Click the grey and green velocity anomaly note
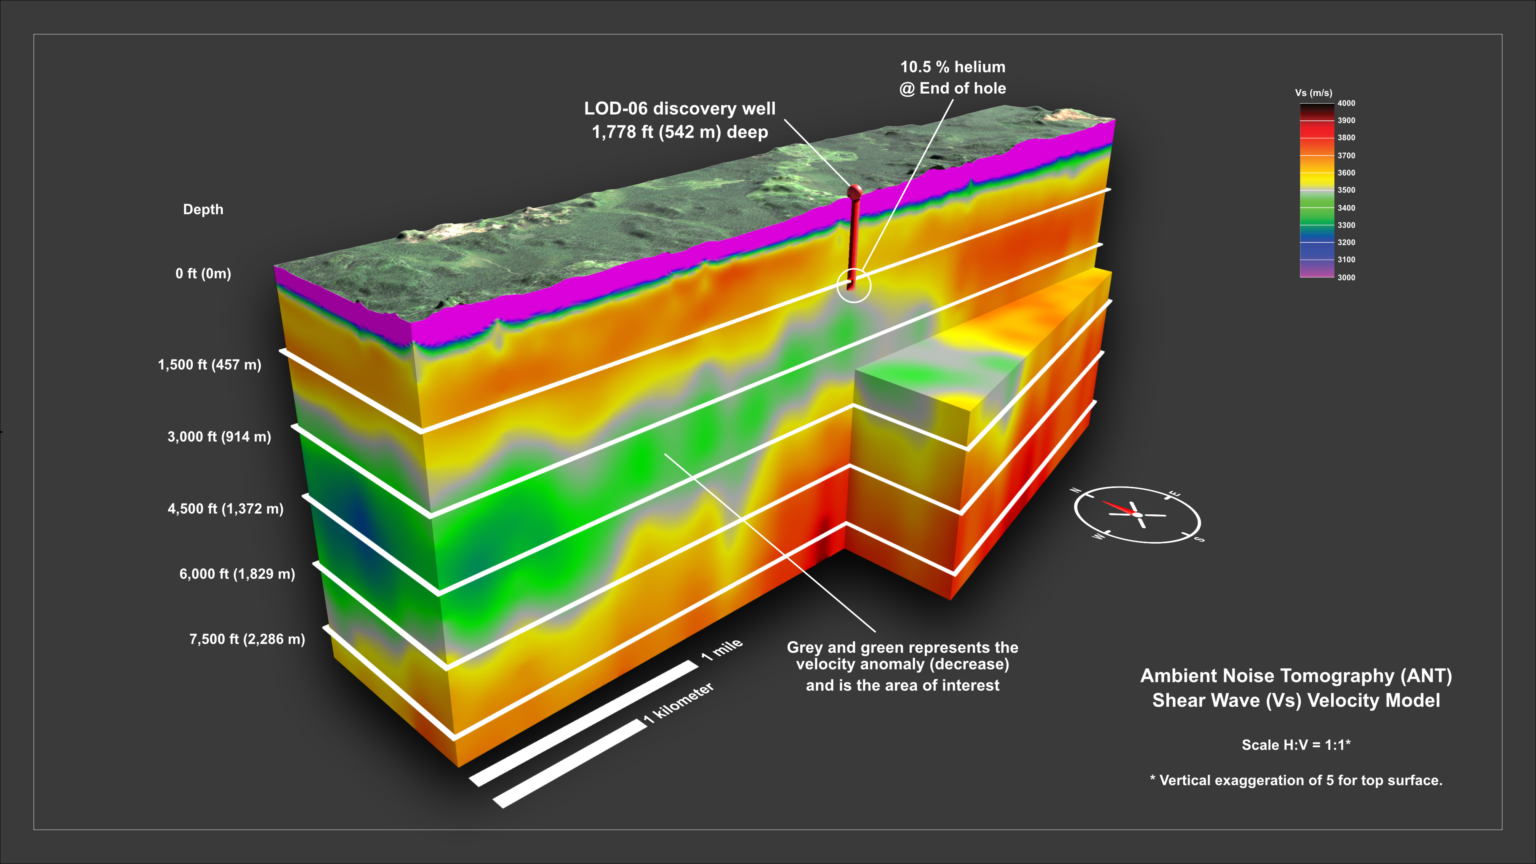 click(x=902, y=666)
